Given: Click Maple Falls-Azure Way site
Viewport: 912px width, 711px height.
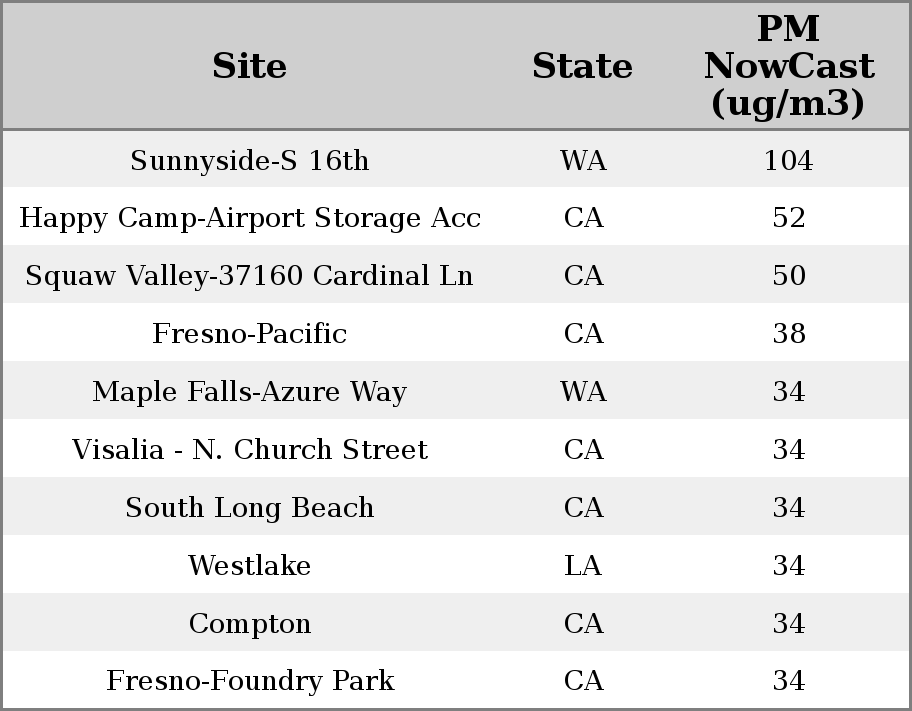Looking at the screenshot, I should click(250, 391).
